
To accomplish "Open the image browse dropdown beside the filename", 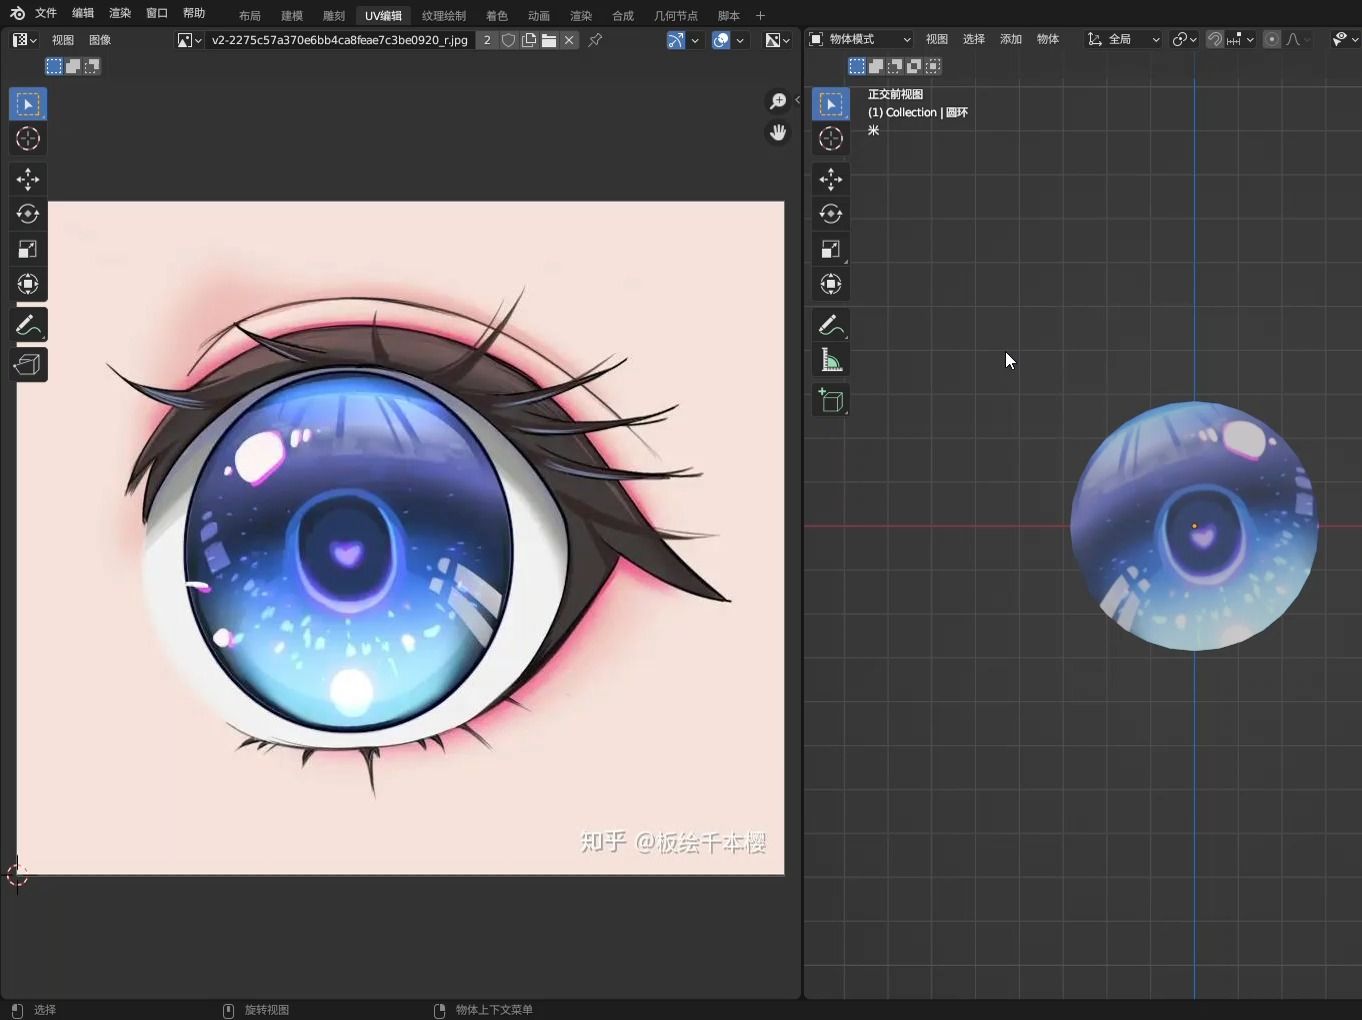I will tap(189, 40).
